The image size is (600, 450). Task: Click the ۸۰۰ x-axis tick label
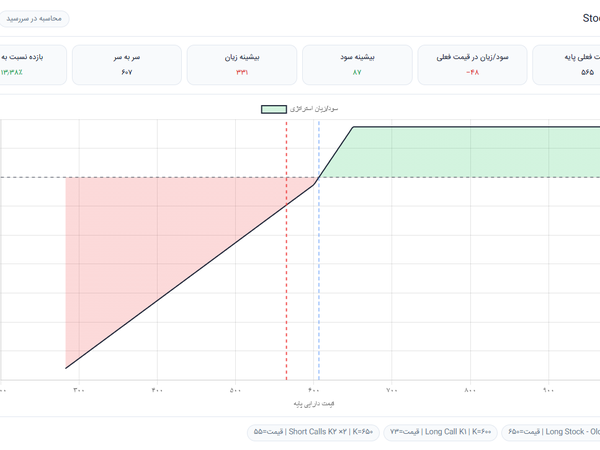pos(470,390)
